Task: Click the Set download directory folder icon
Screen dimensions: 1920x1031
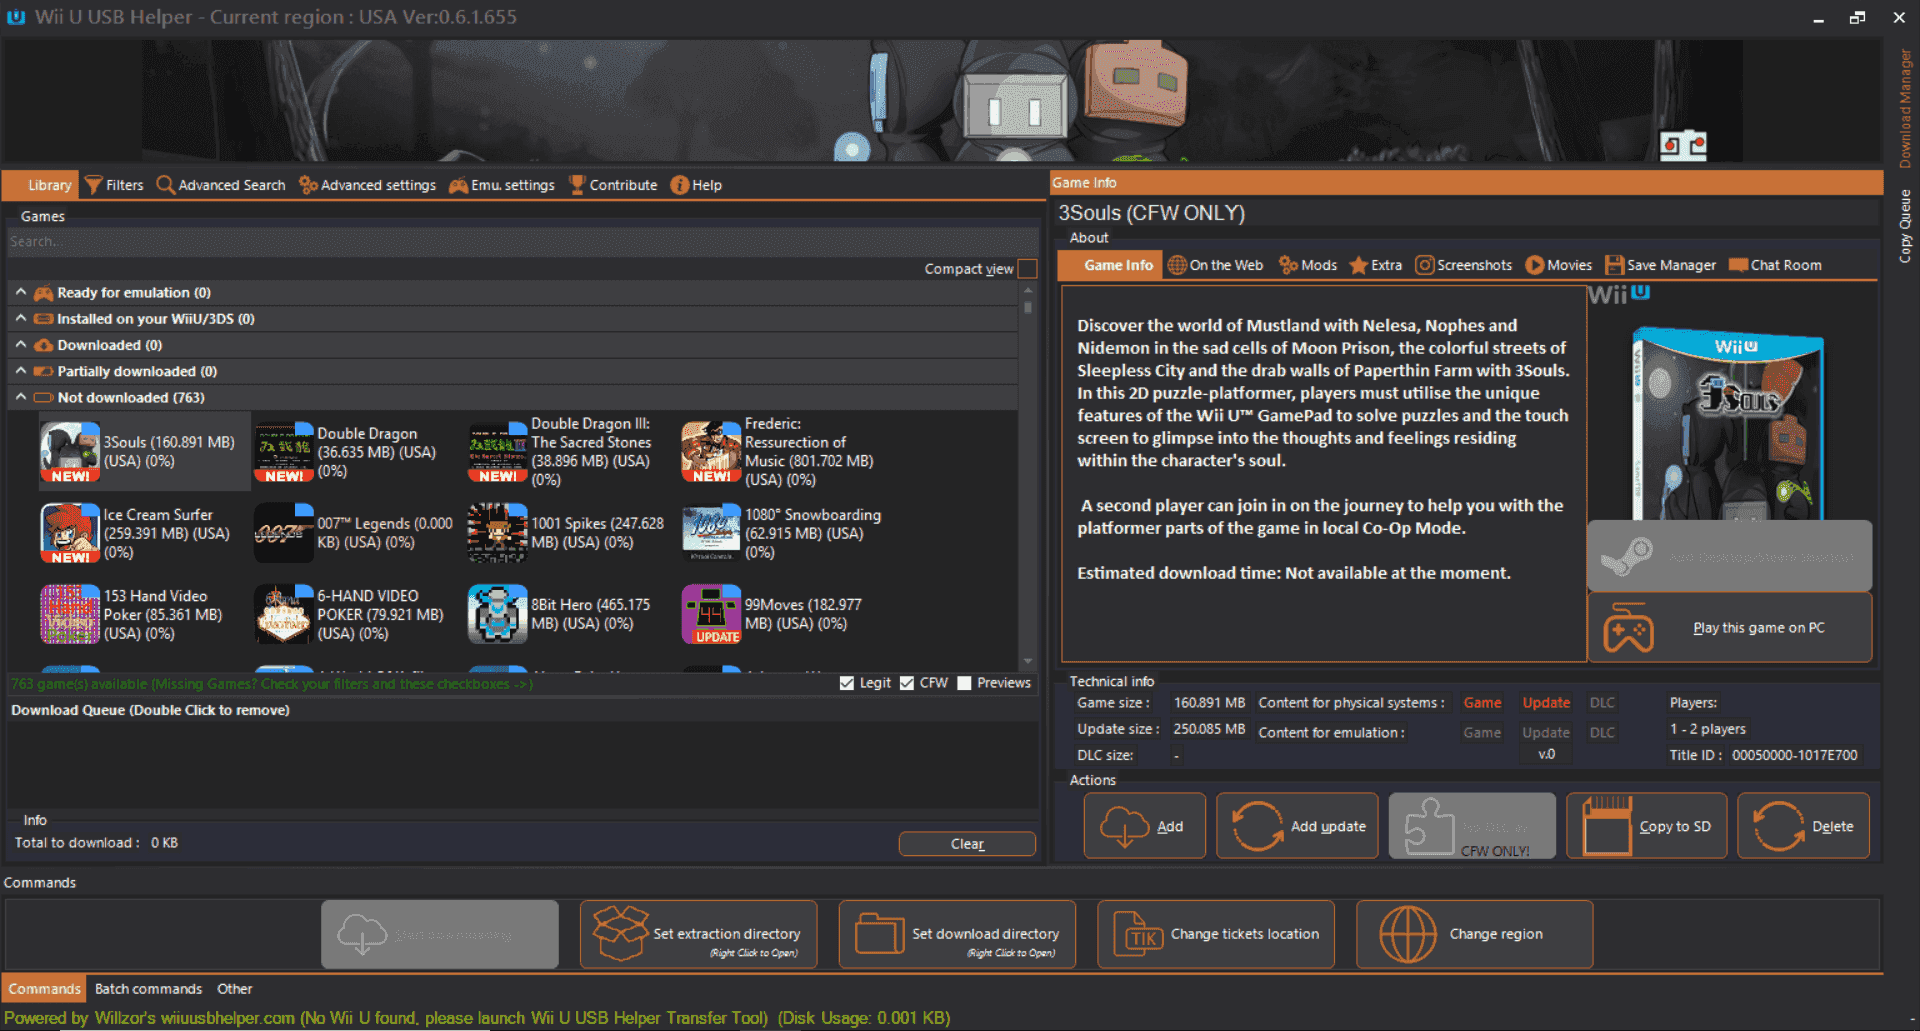Action: click(880, 933)
